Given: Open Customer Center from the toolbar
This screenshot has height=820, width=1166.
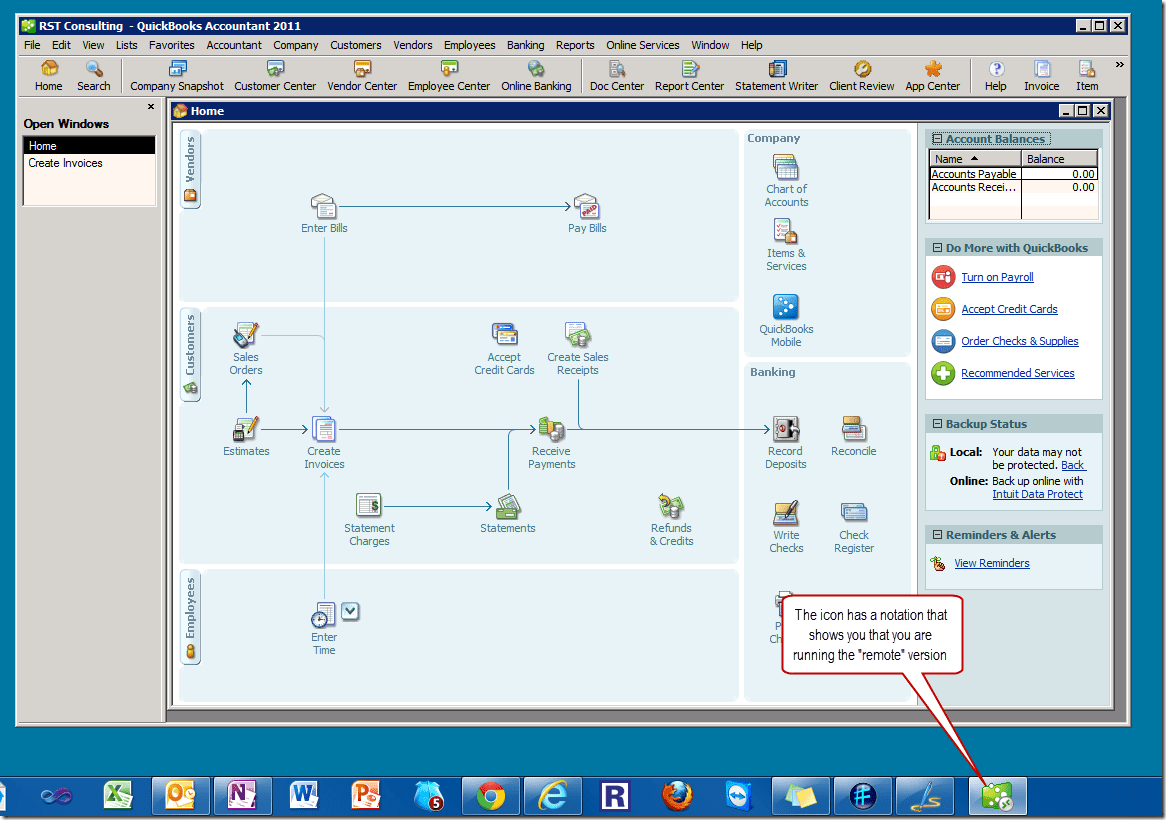Looking at the screenshot, I should point(275,77).
